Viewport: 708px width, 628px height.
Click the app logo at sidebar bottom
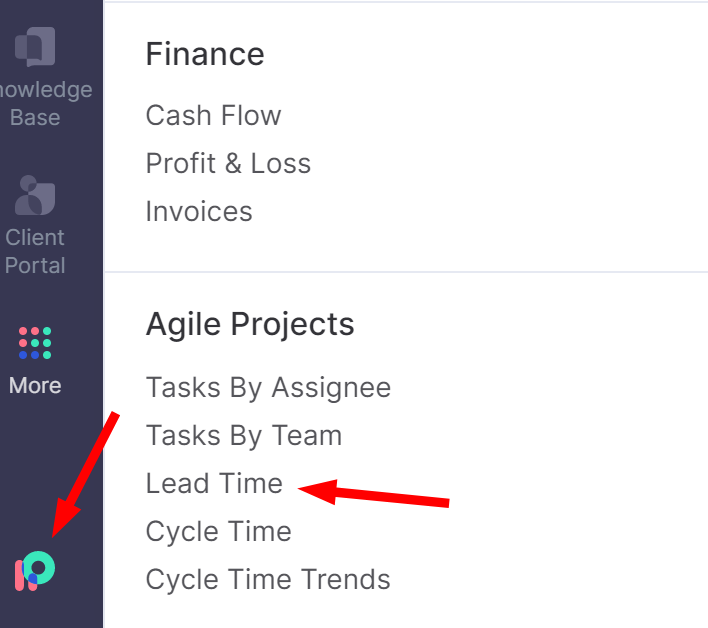(x=35, y=571)
